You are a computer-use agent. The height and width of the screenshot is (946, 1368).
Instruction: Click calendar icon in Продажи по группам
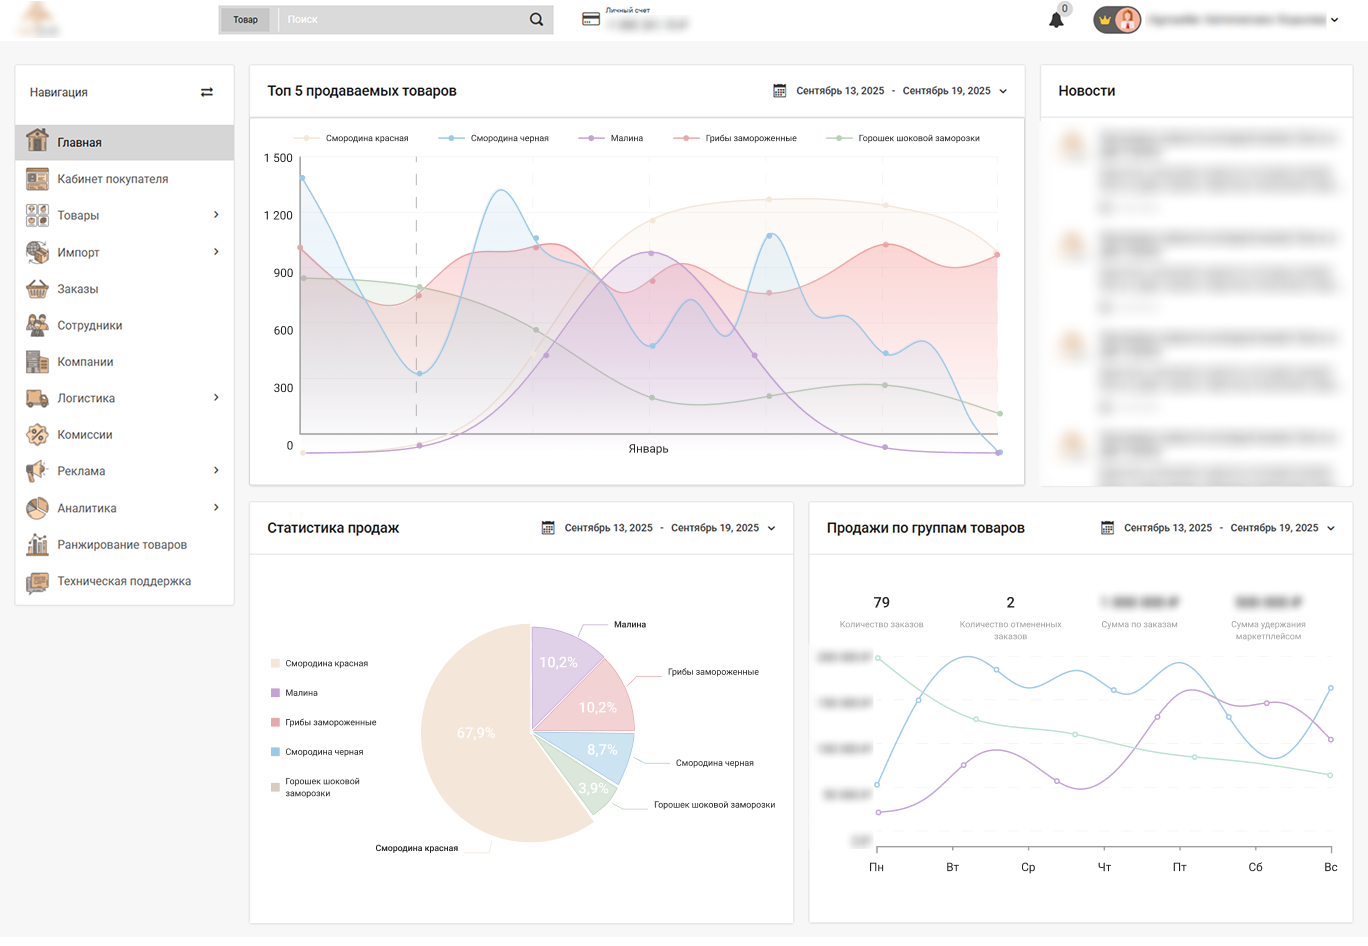click(1107, 528)
